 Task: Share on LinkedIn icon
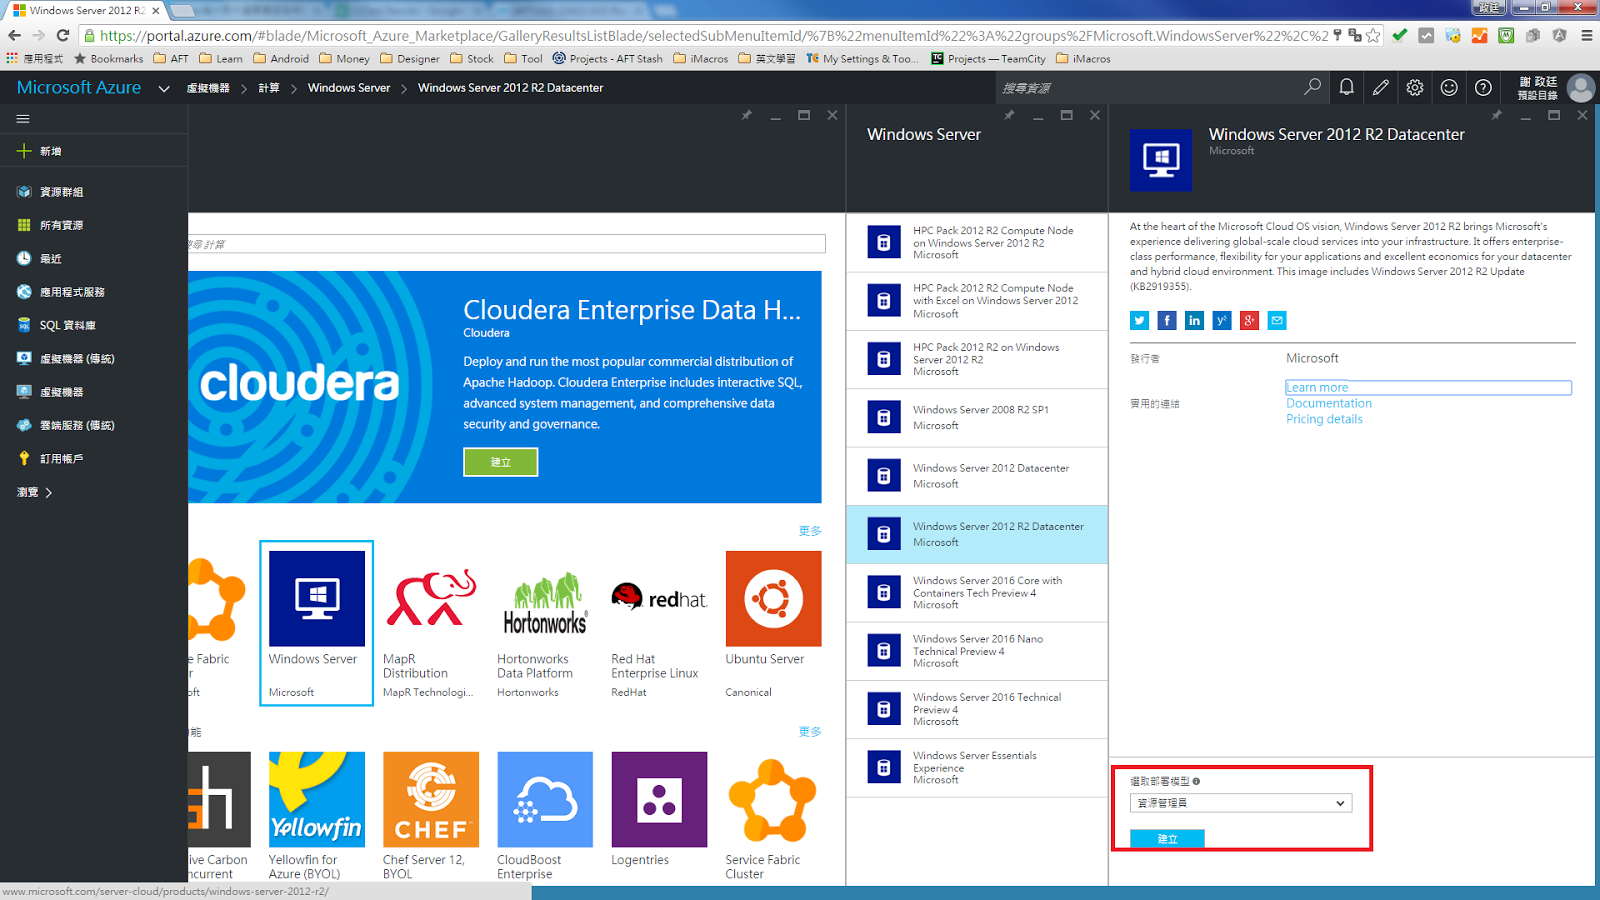(x=1194, y=320)
